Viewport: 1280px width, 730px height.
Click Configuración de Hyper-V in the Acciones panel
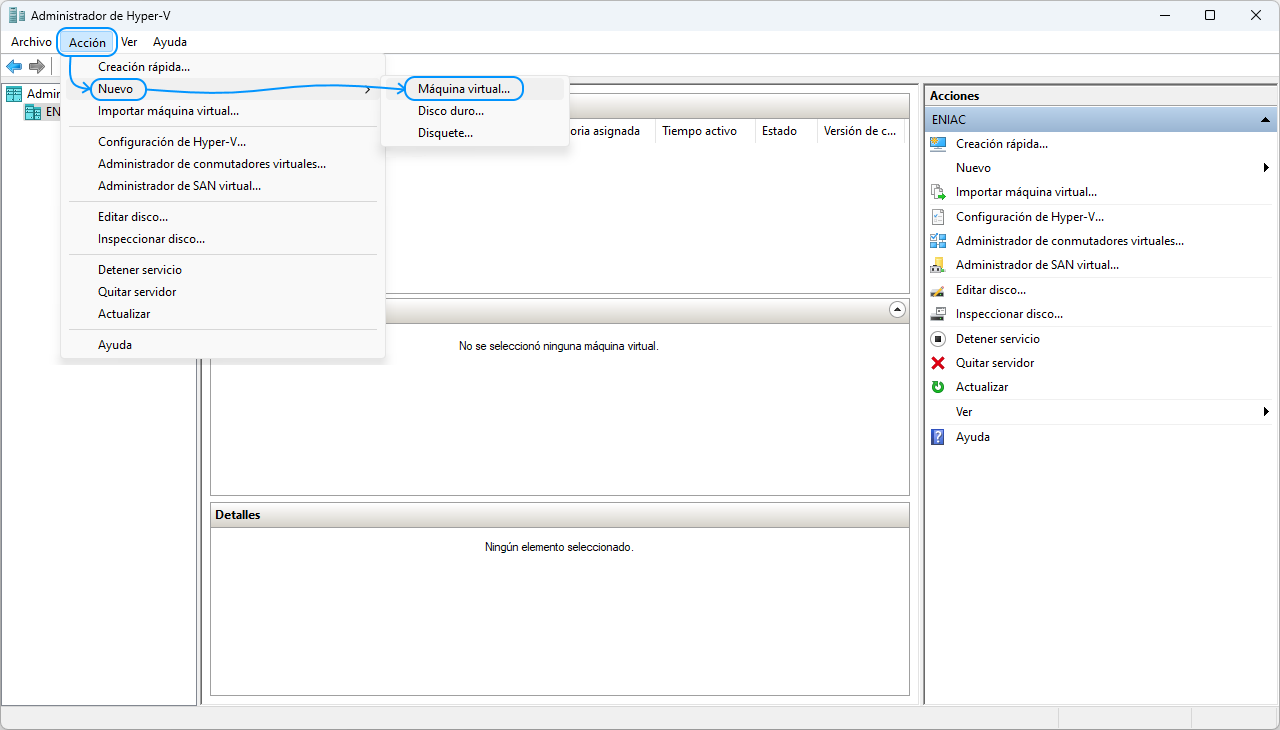coord(1030,217)
